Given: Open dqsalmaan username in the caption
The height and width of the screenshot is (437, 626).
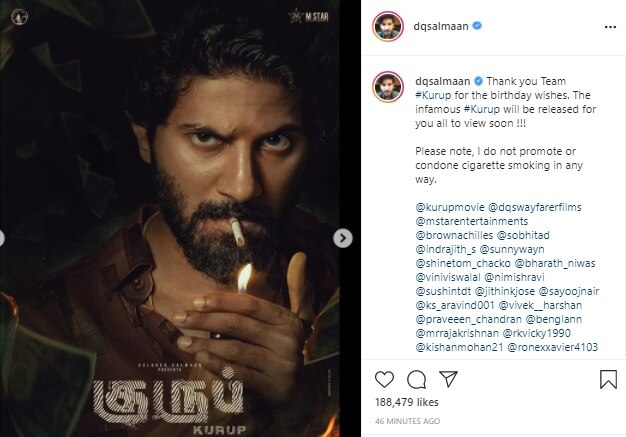Looking at the screenshot, I should click(x=440, y=78).
